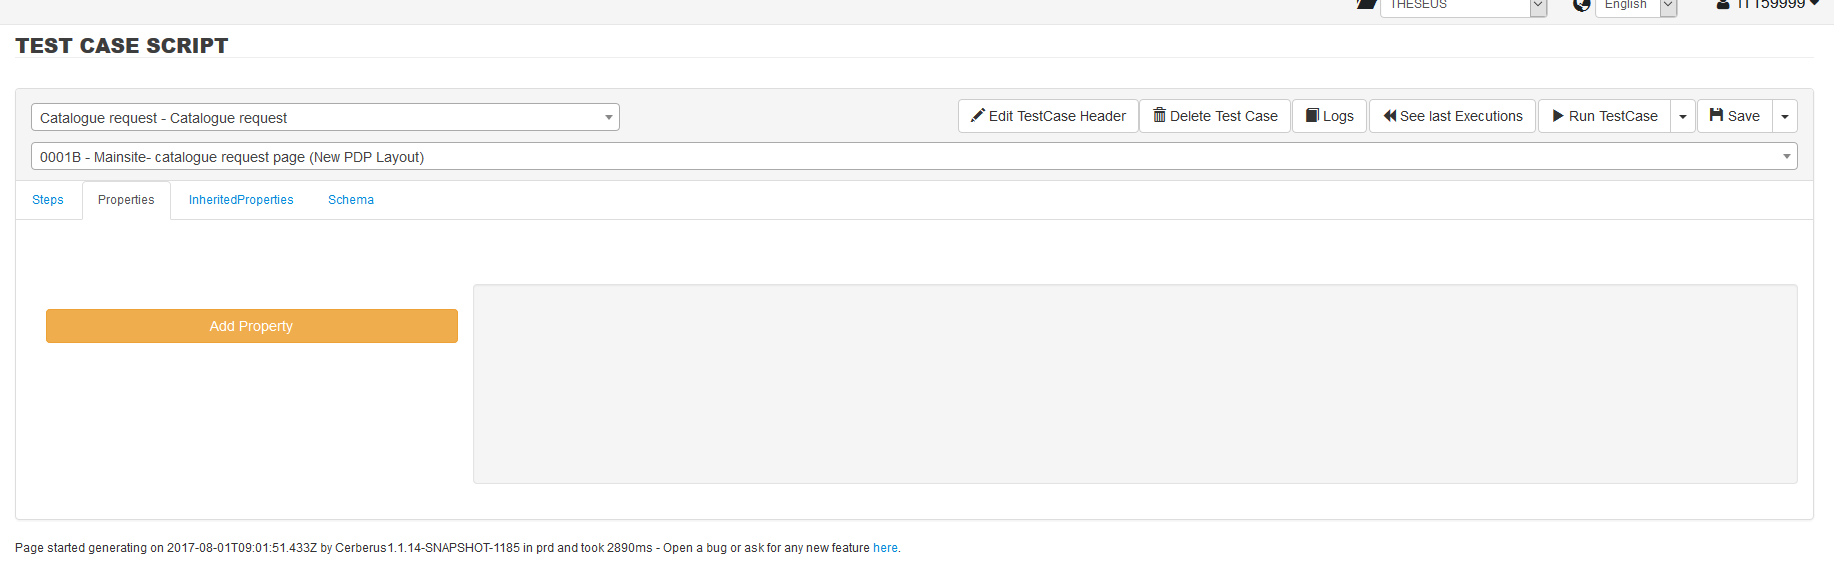The height and width of the screenshot is (583, 1834).
Task: Go to the Schema tab
Action: point(351,200)
